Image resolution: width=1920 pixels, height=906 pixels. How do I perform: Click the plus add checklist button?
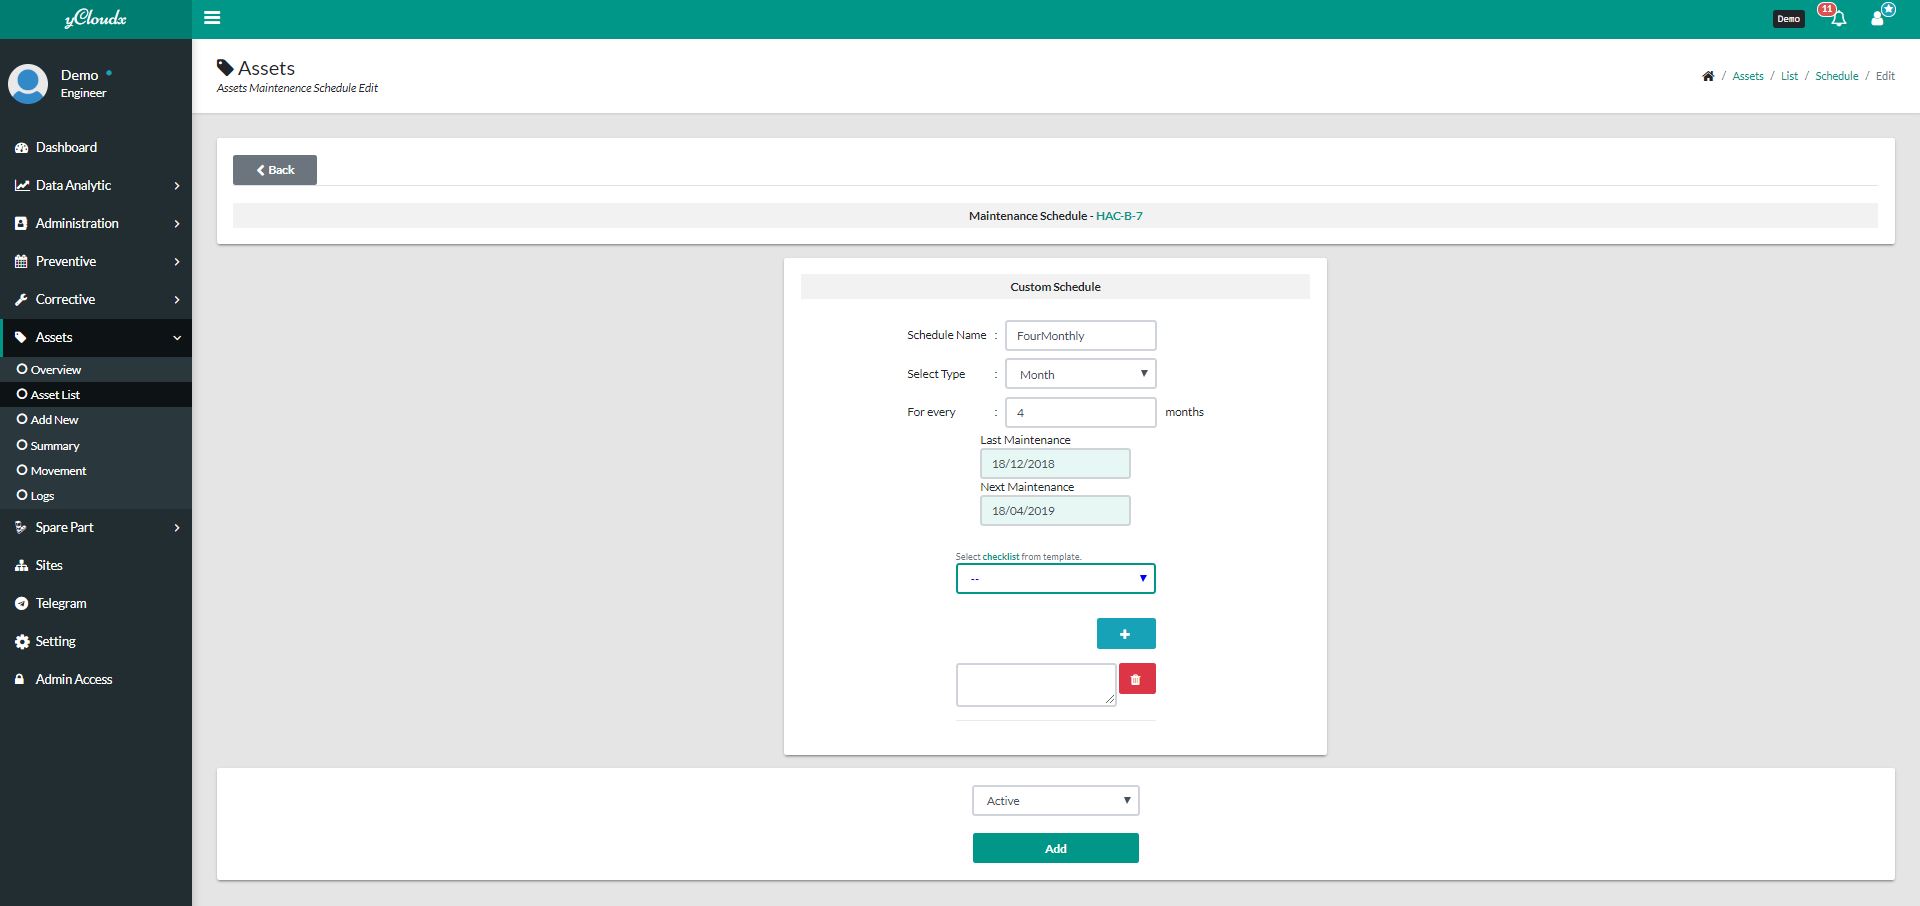click(x=1125, y=634)
